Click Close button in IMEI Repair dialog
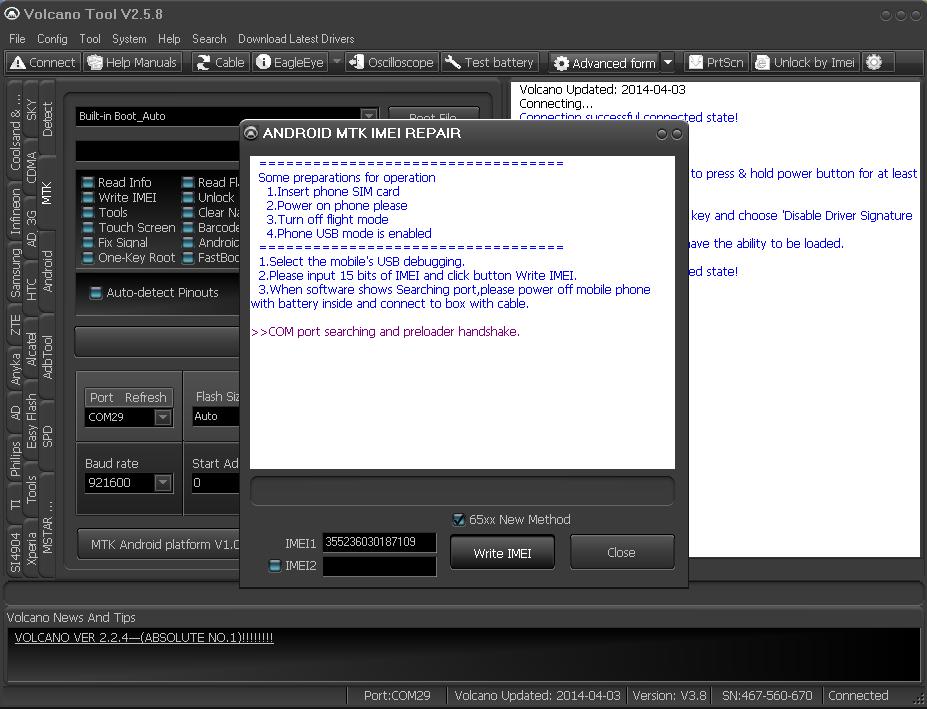The height and width of the screenshot is (709, 927). pyautogui.click(x=622, y=552)
